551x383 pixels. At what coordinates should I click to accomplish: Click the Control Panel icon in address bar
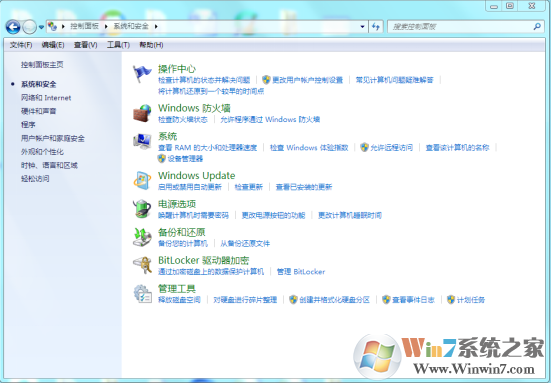click(x=52, y=26)
